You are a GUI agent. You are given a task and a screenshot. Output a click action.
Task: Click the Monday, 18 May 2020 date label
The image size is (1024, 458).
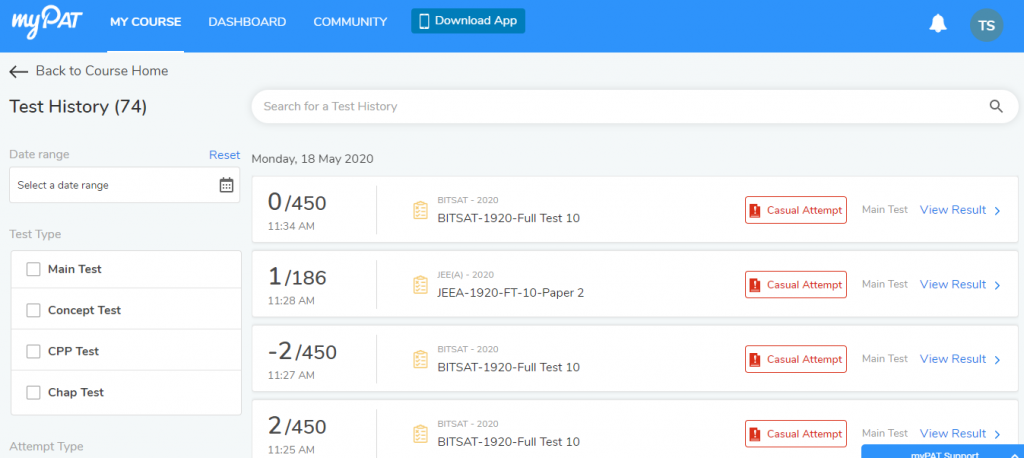tap(312, 159)
